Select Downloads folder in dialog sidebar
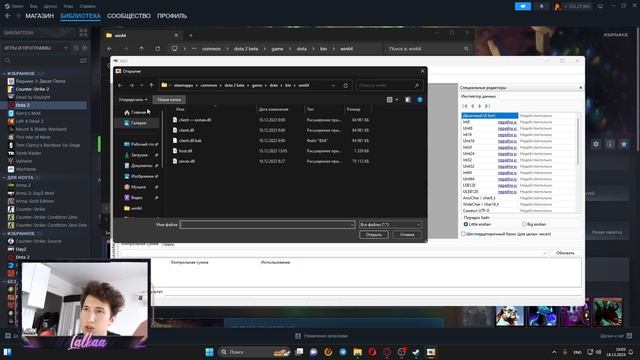The image size is (640, 360). (x=139, y=155)
